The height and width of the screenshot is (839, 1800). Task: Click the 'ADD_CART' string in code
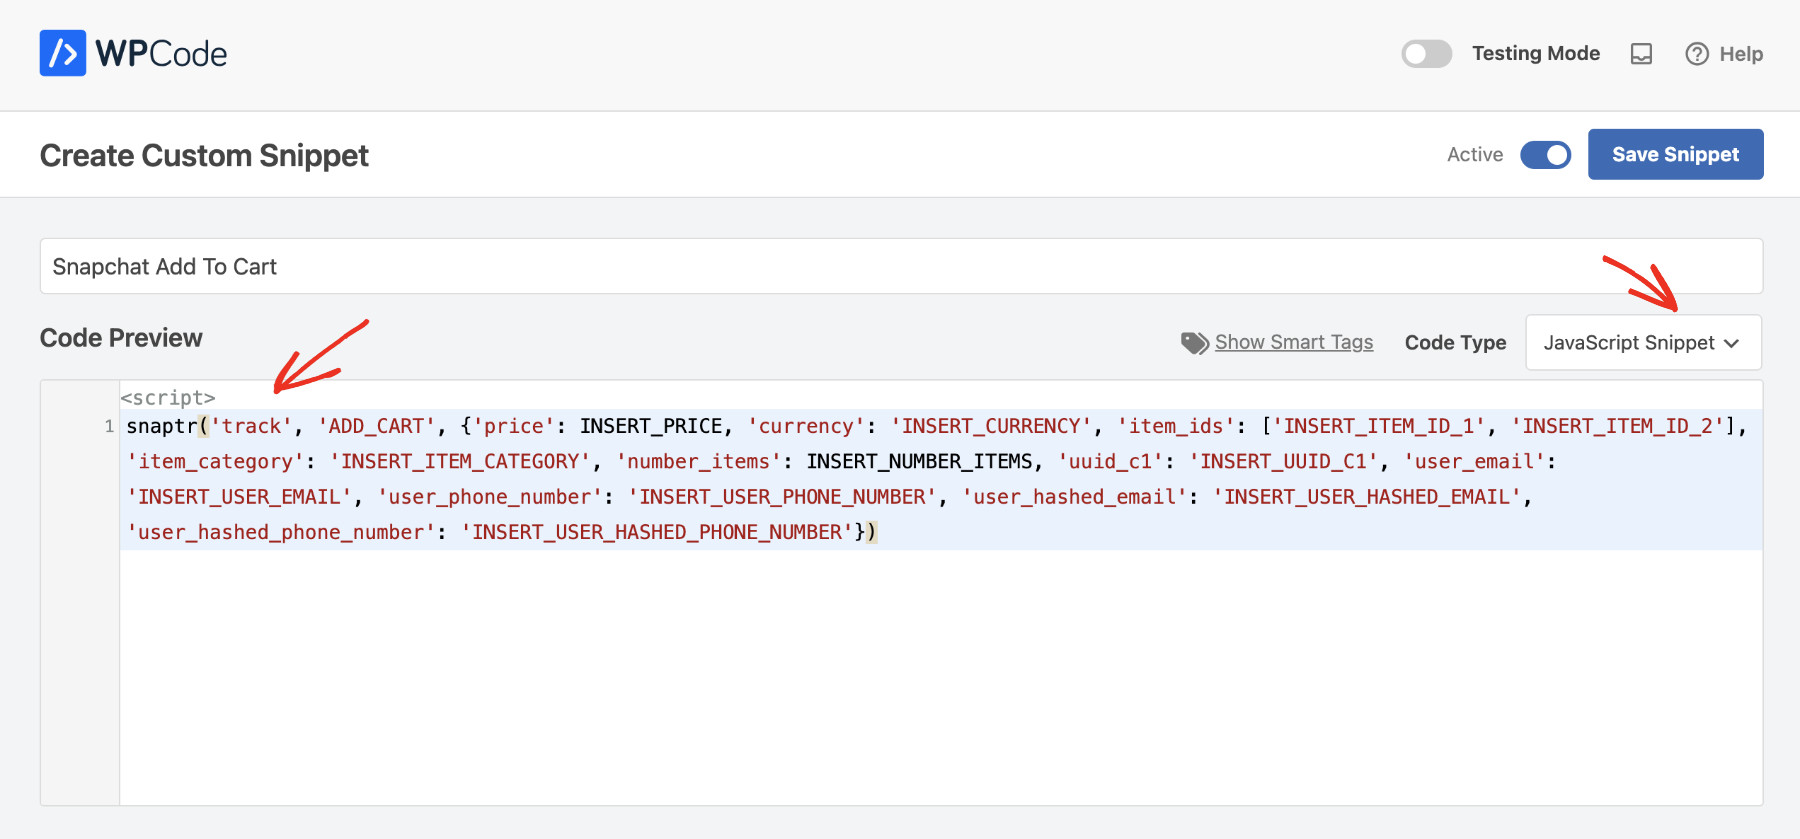[x=376, y=427]
